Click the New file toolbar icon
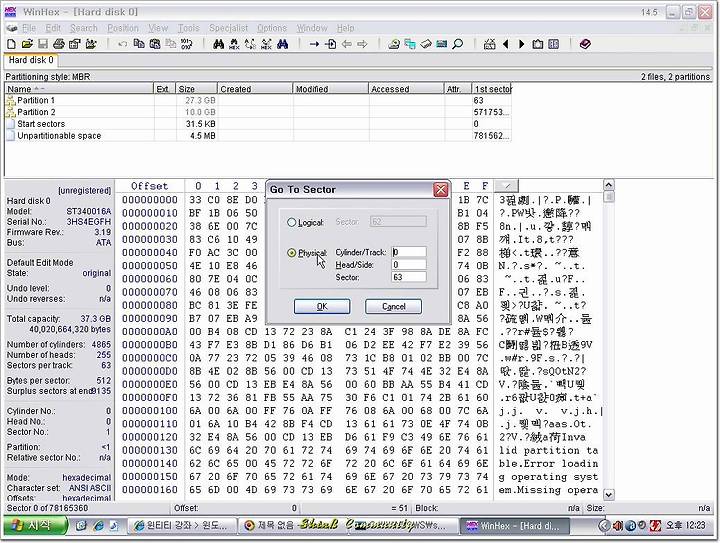Image resolution: width=720 pixels, height=543 pixels. 11,44
